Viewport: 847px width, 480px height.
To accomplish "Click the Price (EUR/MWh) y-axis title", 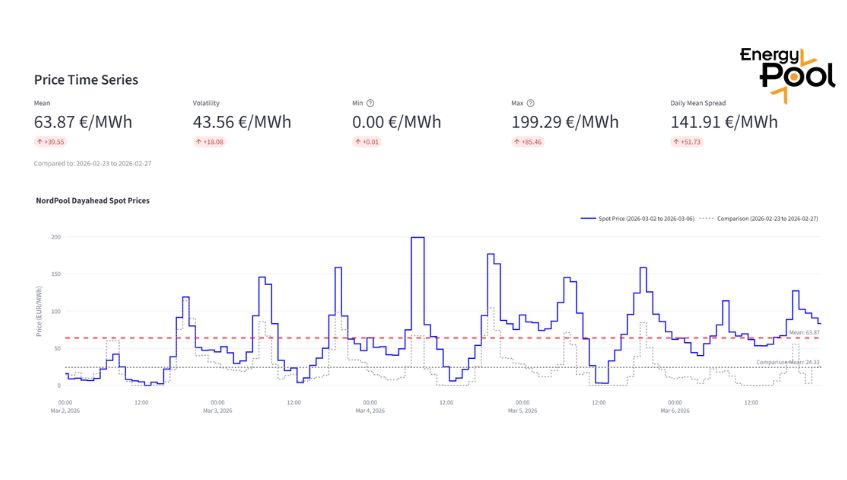I will point(39,311).
